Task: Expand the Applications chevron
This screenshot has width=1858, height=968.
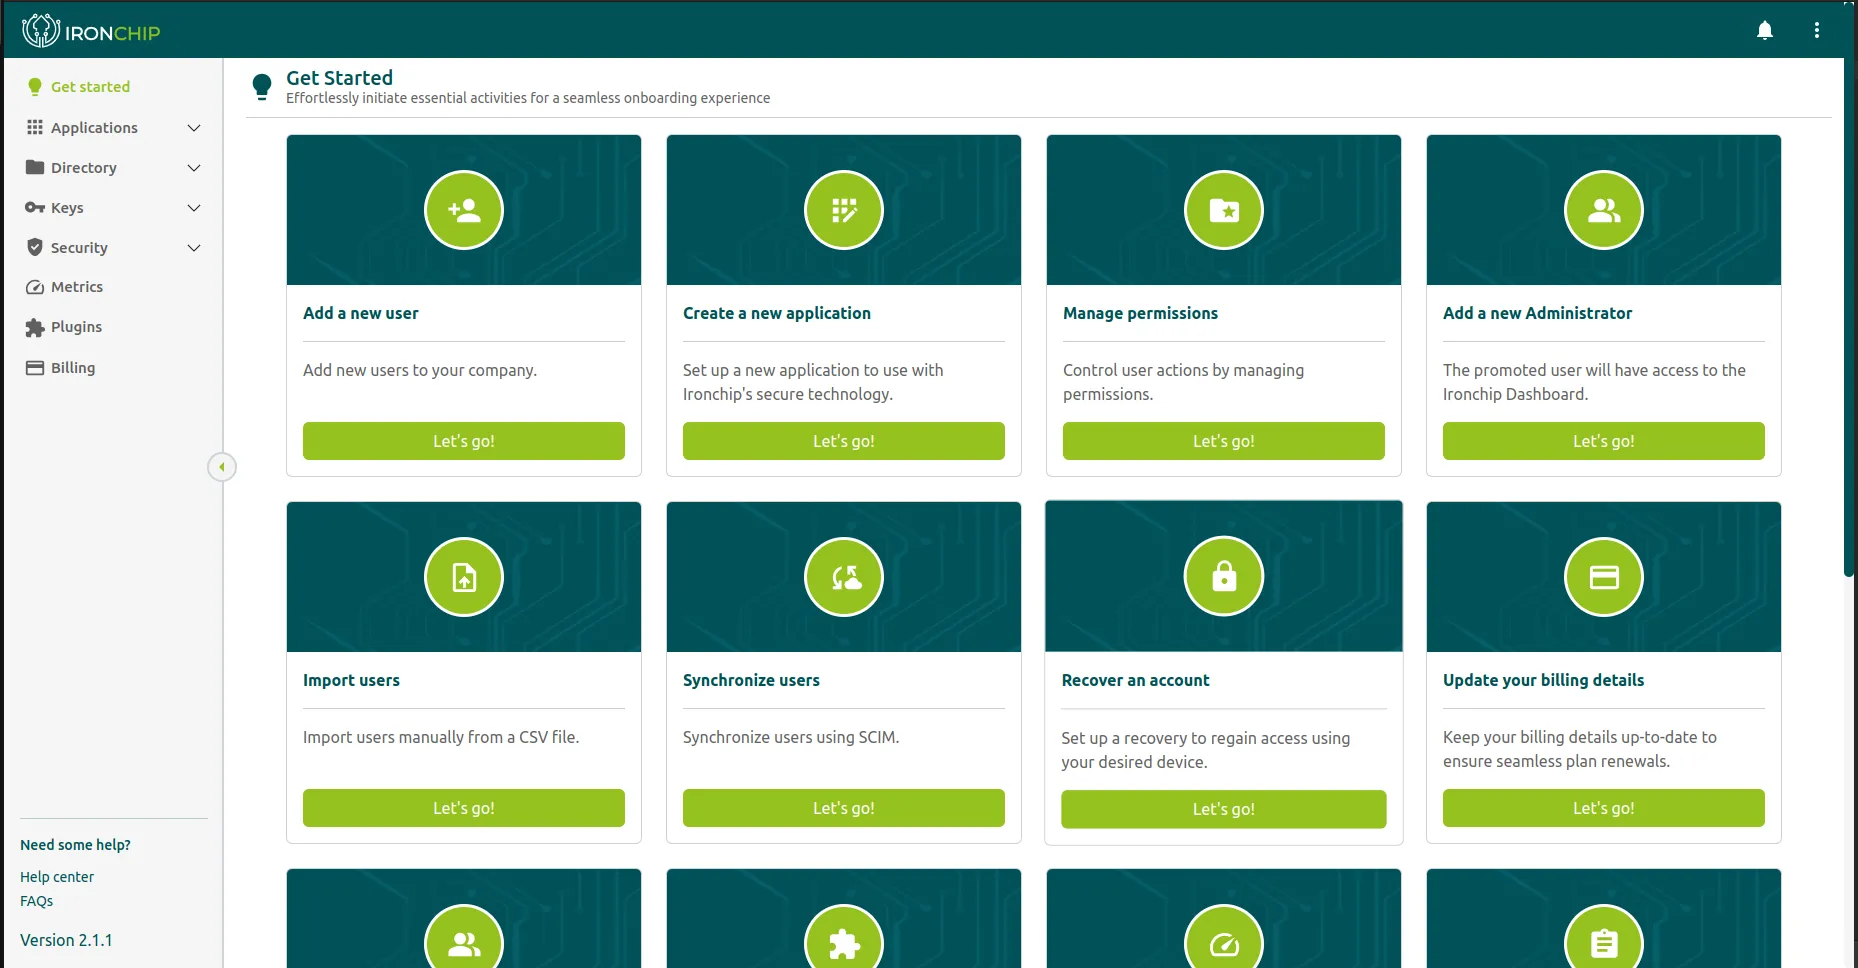Action: 194,128
